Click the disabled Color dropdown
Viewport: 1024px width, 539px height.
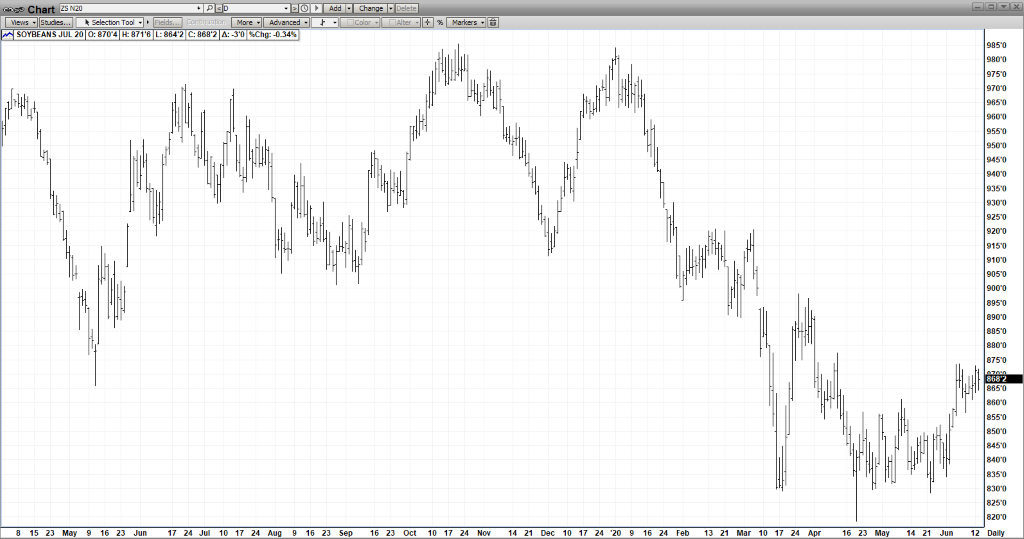coord(360,22)
